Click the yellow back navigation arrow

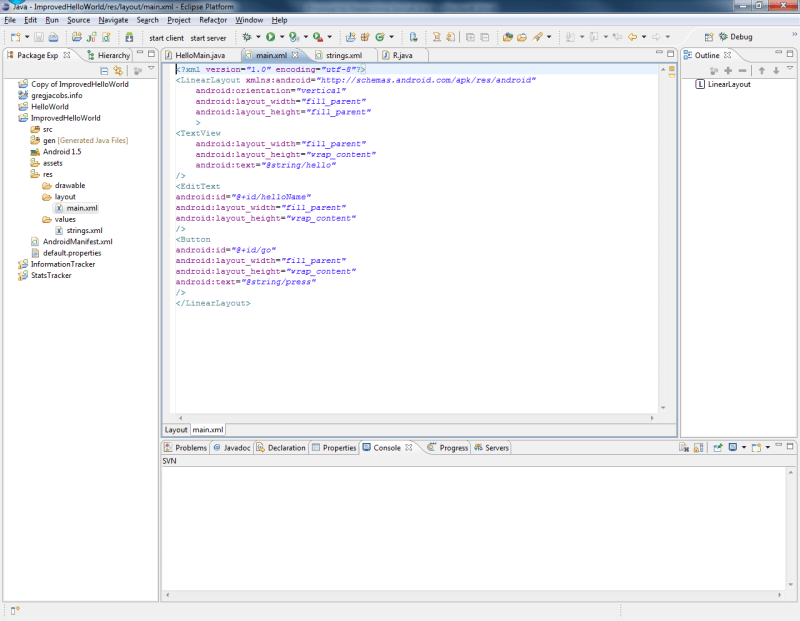(632, 37)
